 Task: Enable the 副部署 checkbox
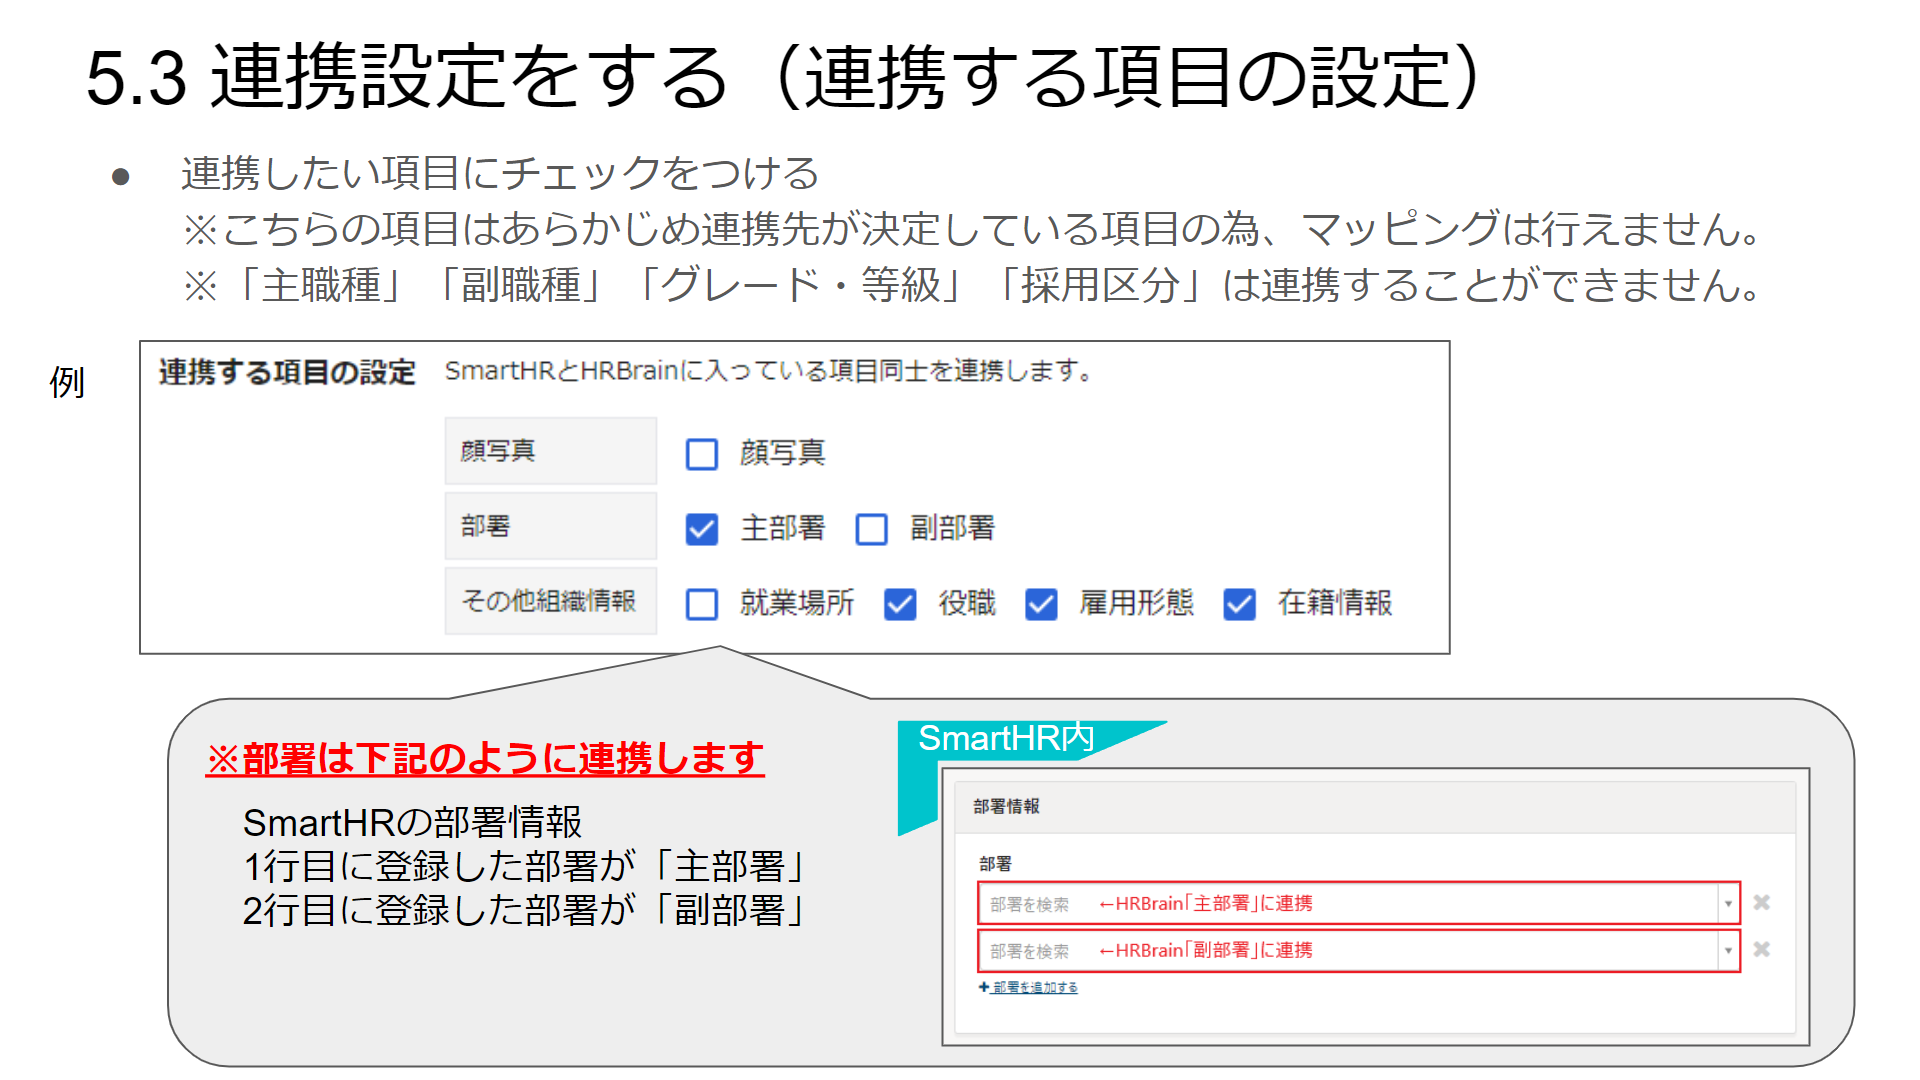(x=872, y=529)
